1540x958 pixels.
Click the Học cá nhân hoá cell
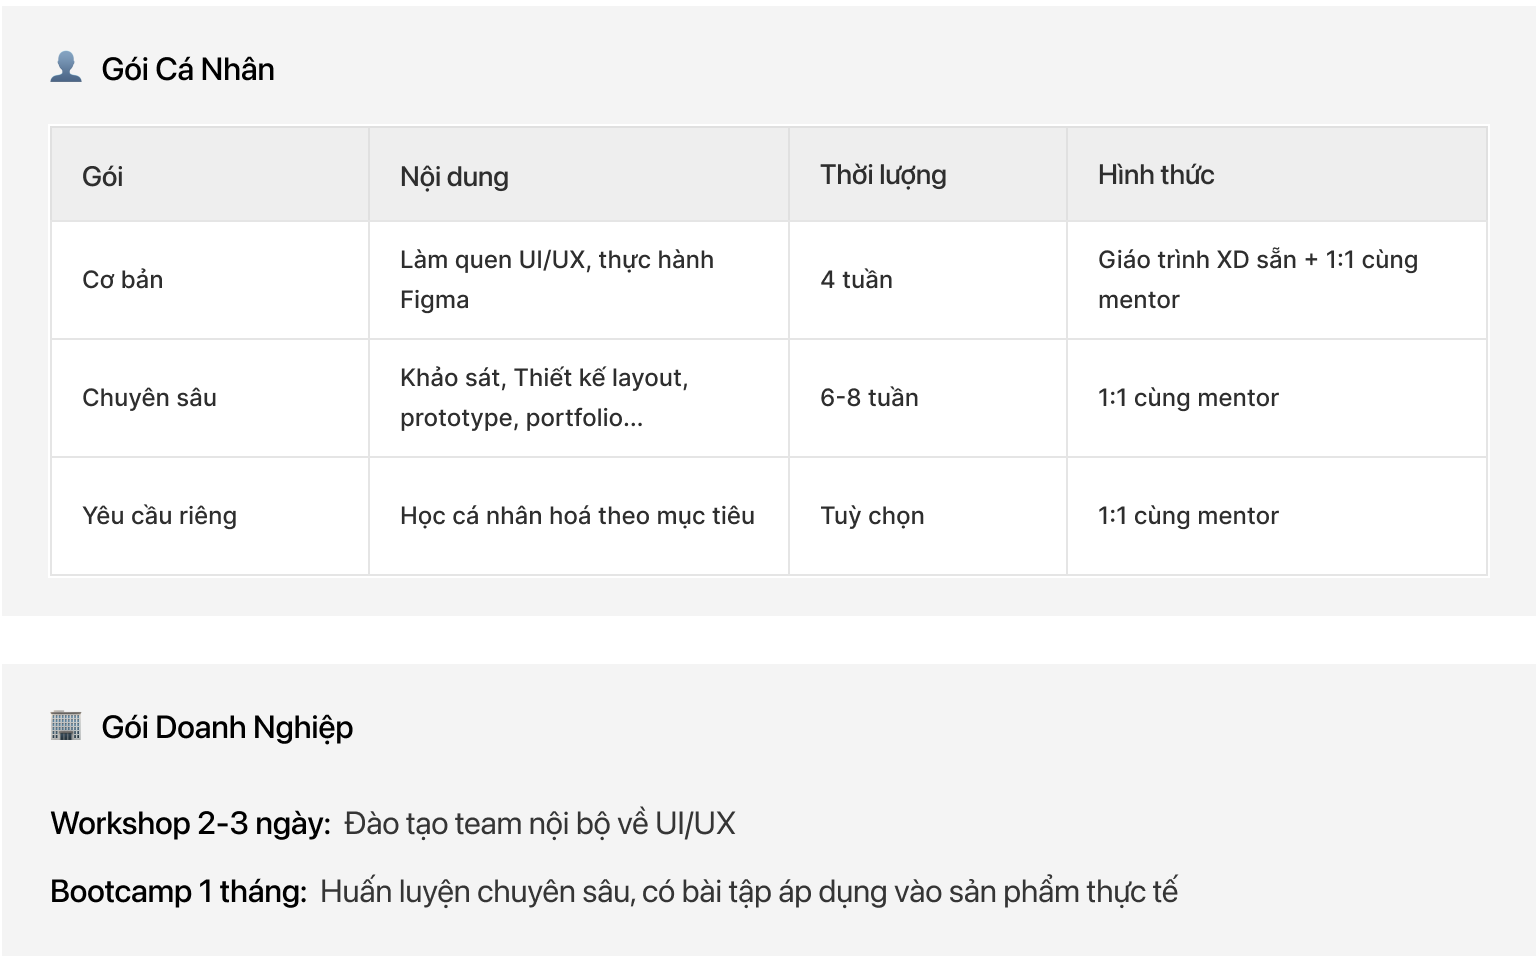pos(579,516)
